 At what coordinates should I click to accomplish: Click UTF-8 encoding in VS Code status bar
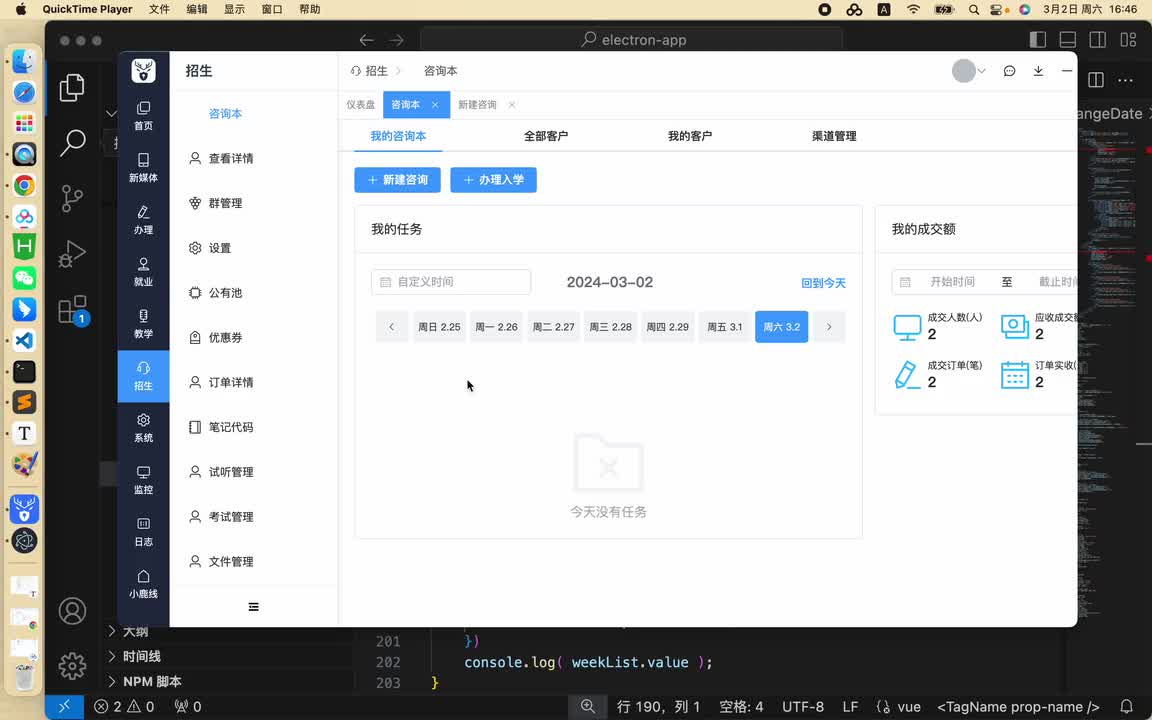pos(803,707)
